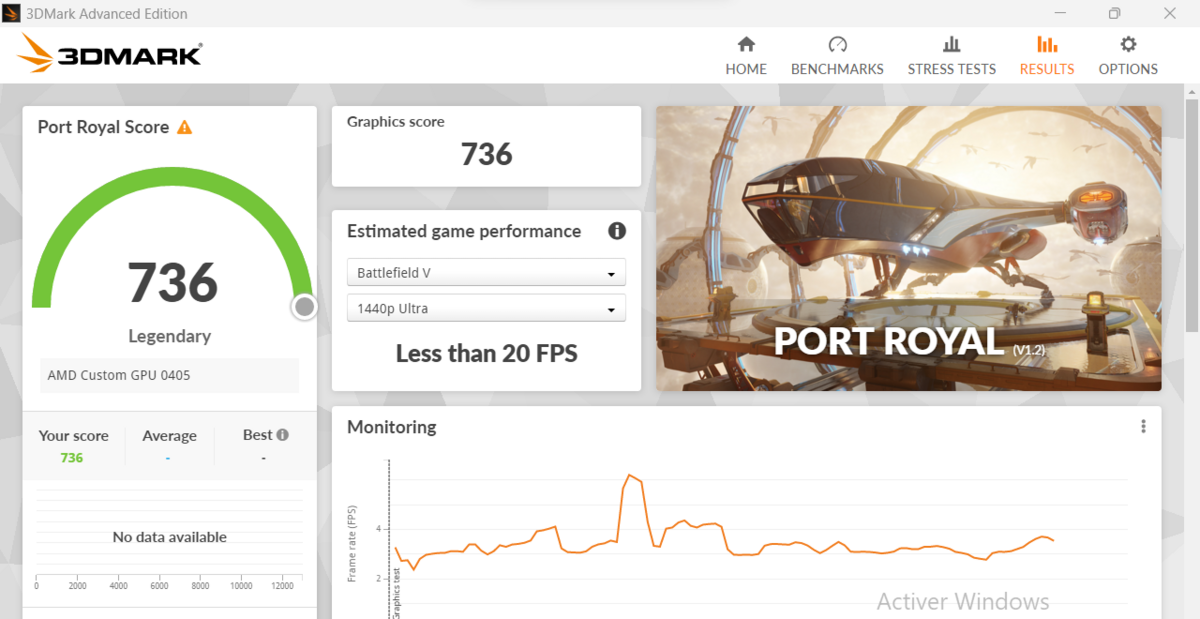
Task: Click the restore window button in title bar
Action: (1114, 13)
